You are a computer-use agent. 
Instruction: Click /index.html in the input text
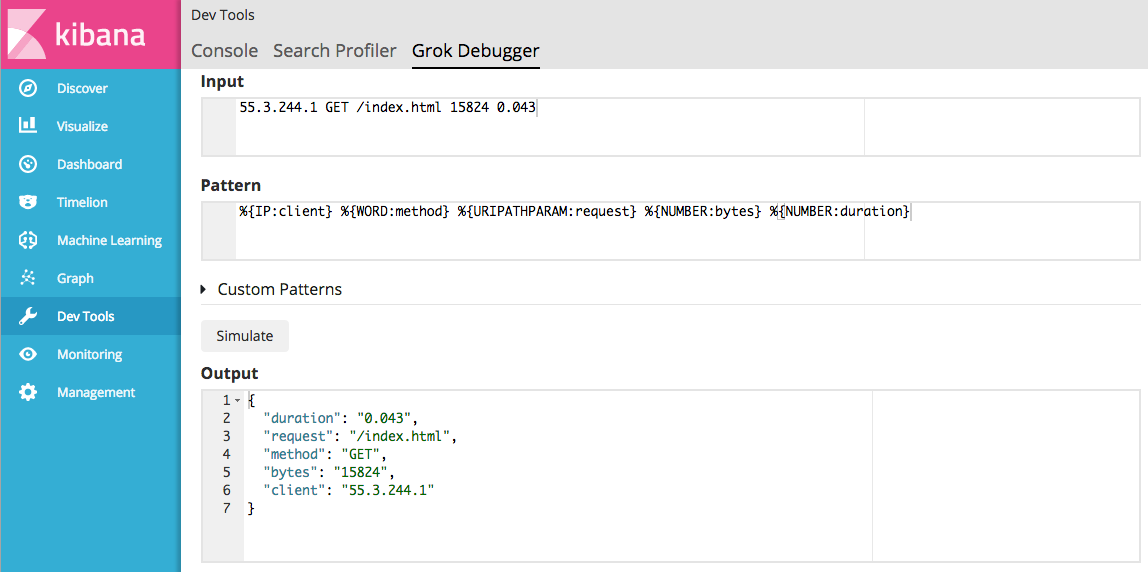tap(398, 108)
